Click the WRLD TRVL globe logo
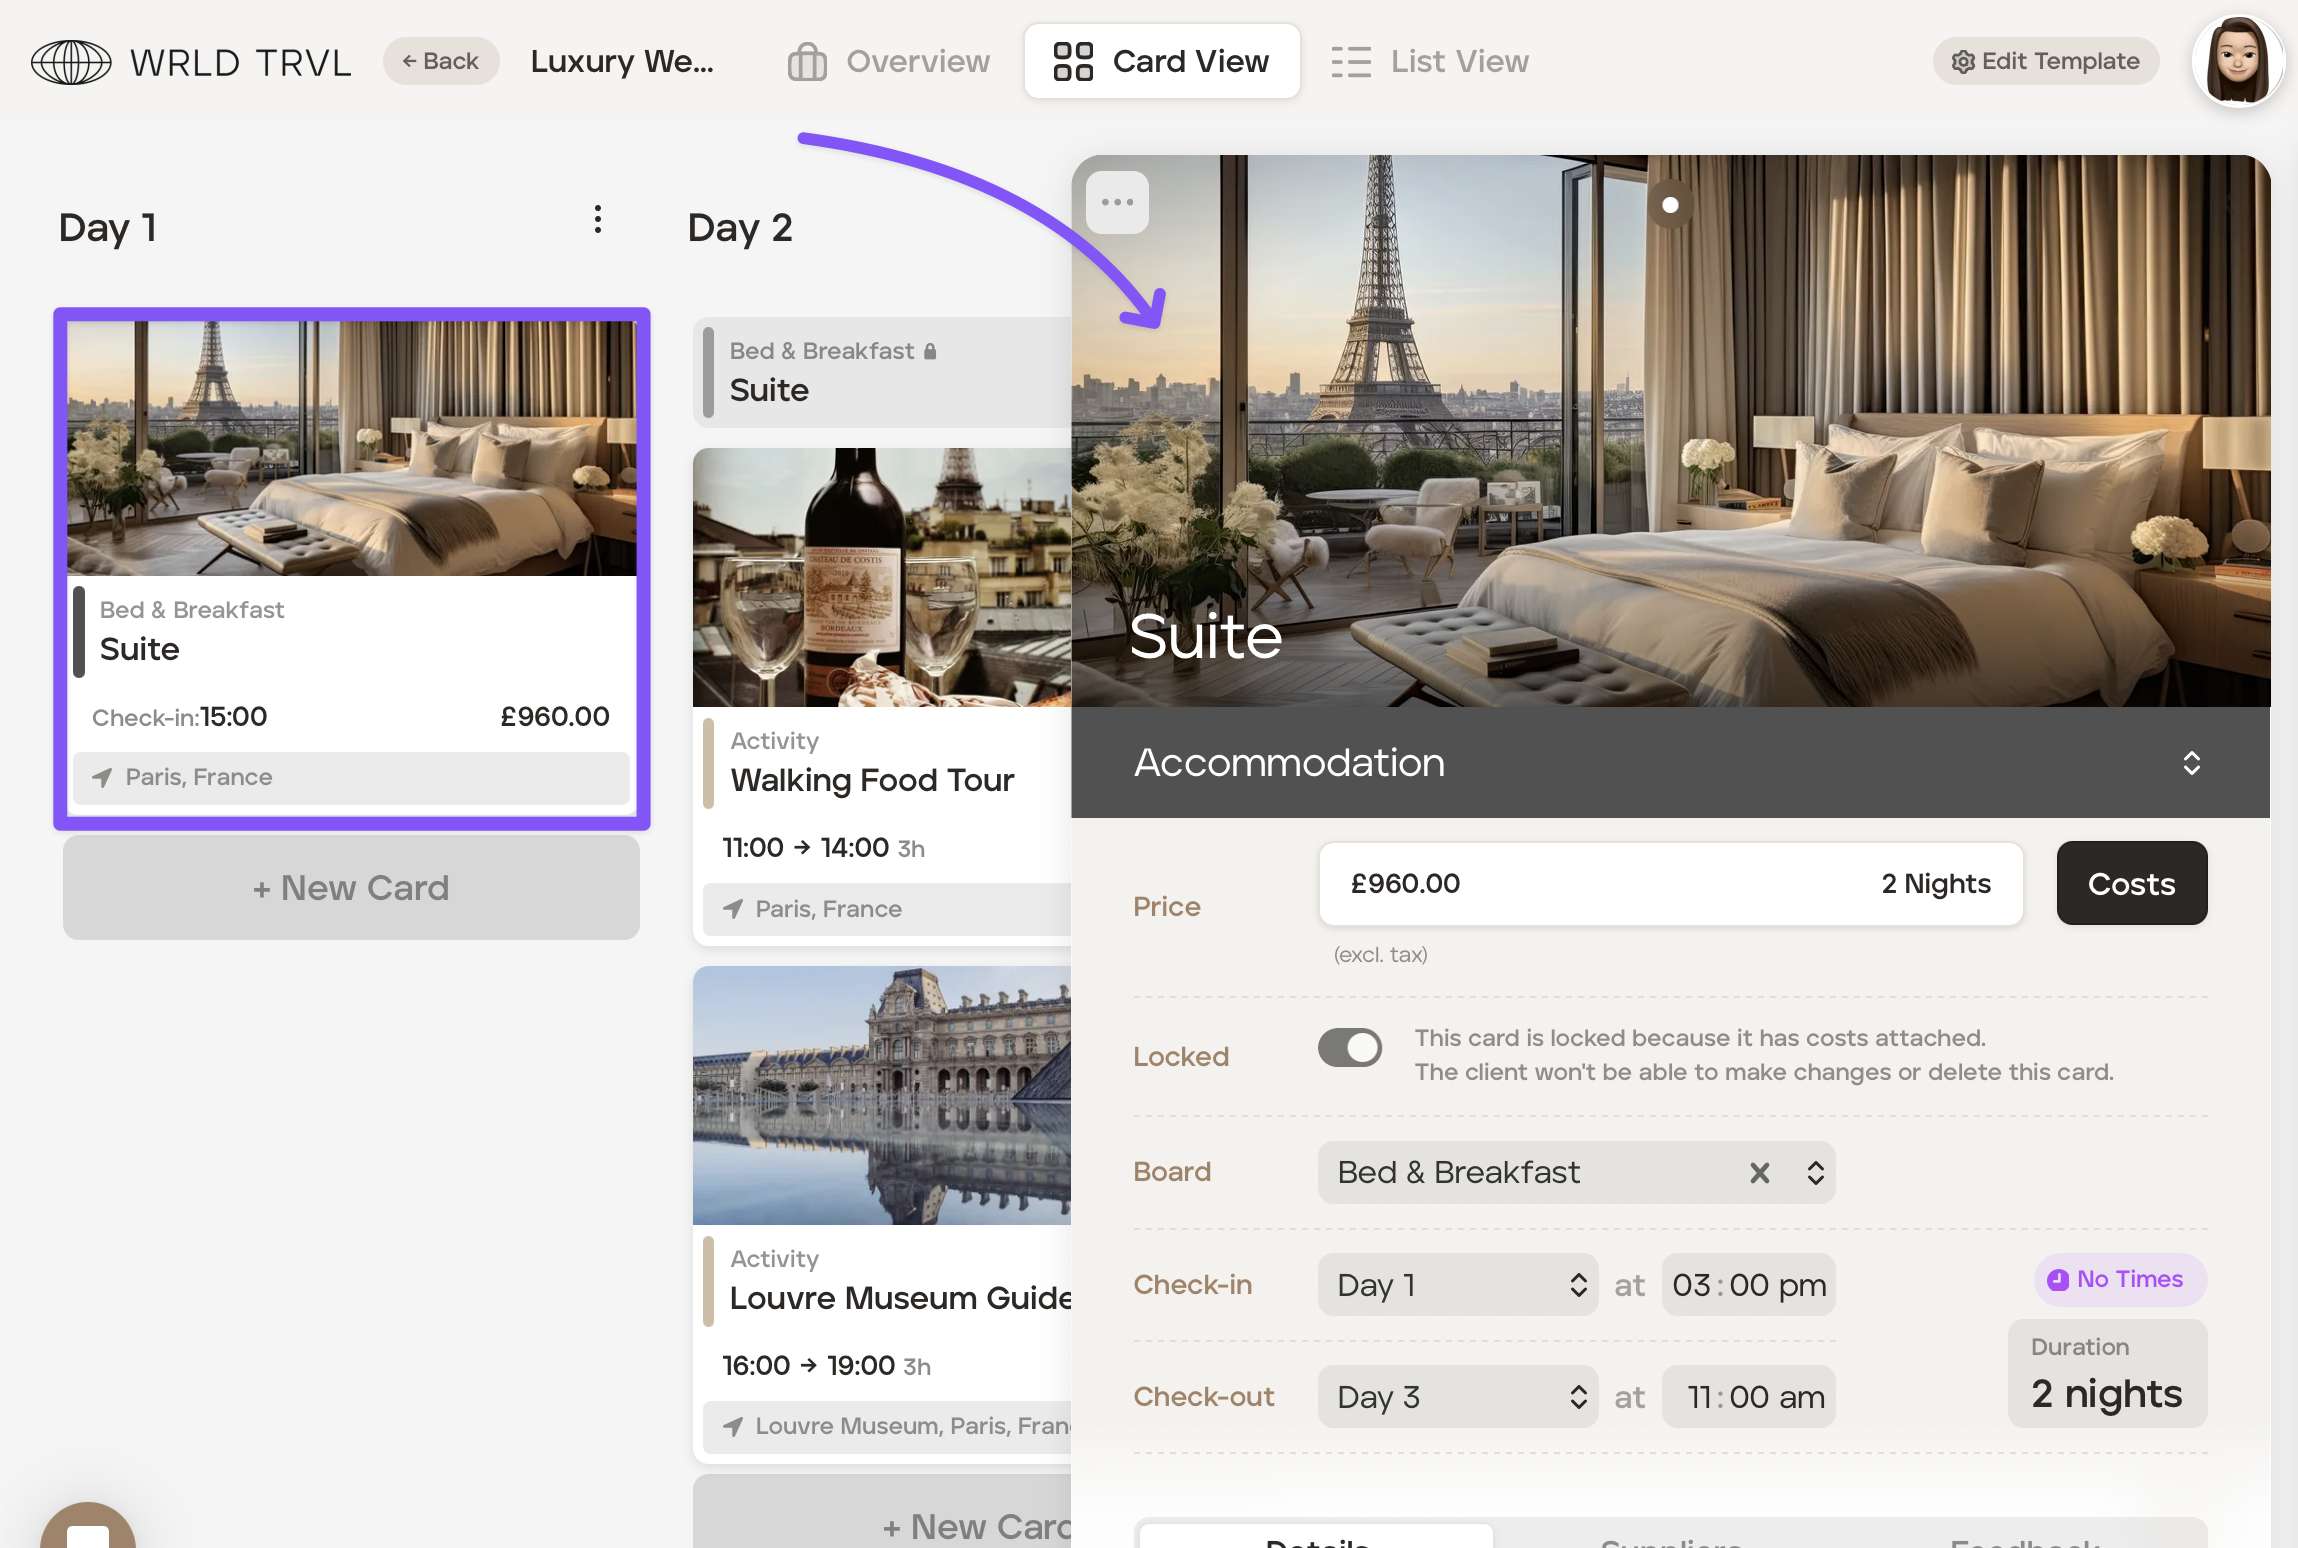 (x=71, y=62)
